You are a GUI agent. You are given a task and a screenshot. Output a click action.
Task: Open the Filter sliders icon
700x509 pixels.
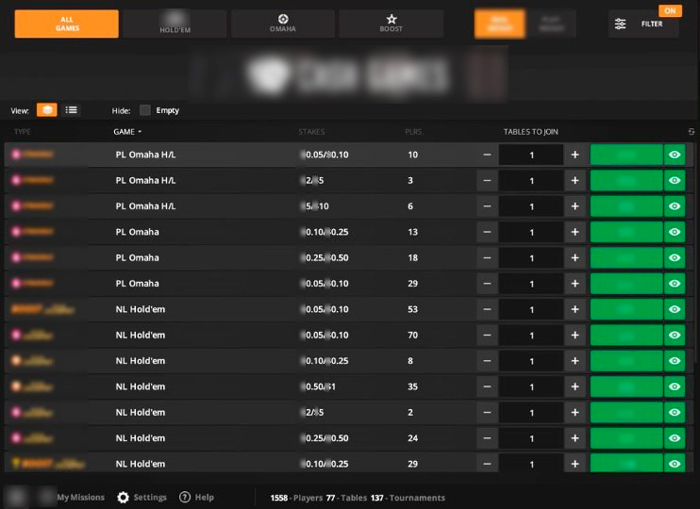[x=620, y=24]
